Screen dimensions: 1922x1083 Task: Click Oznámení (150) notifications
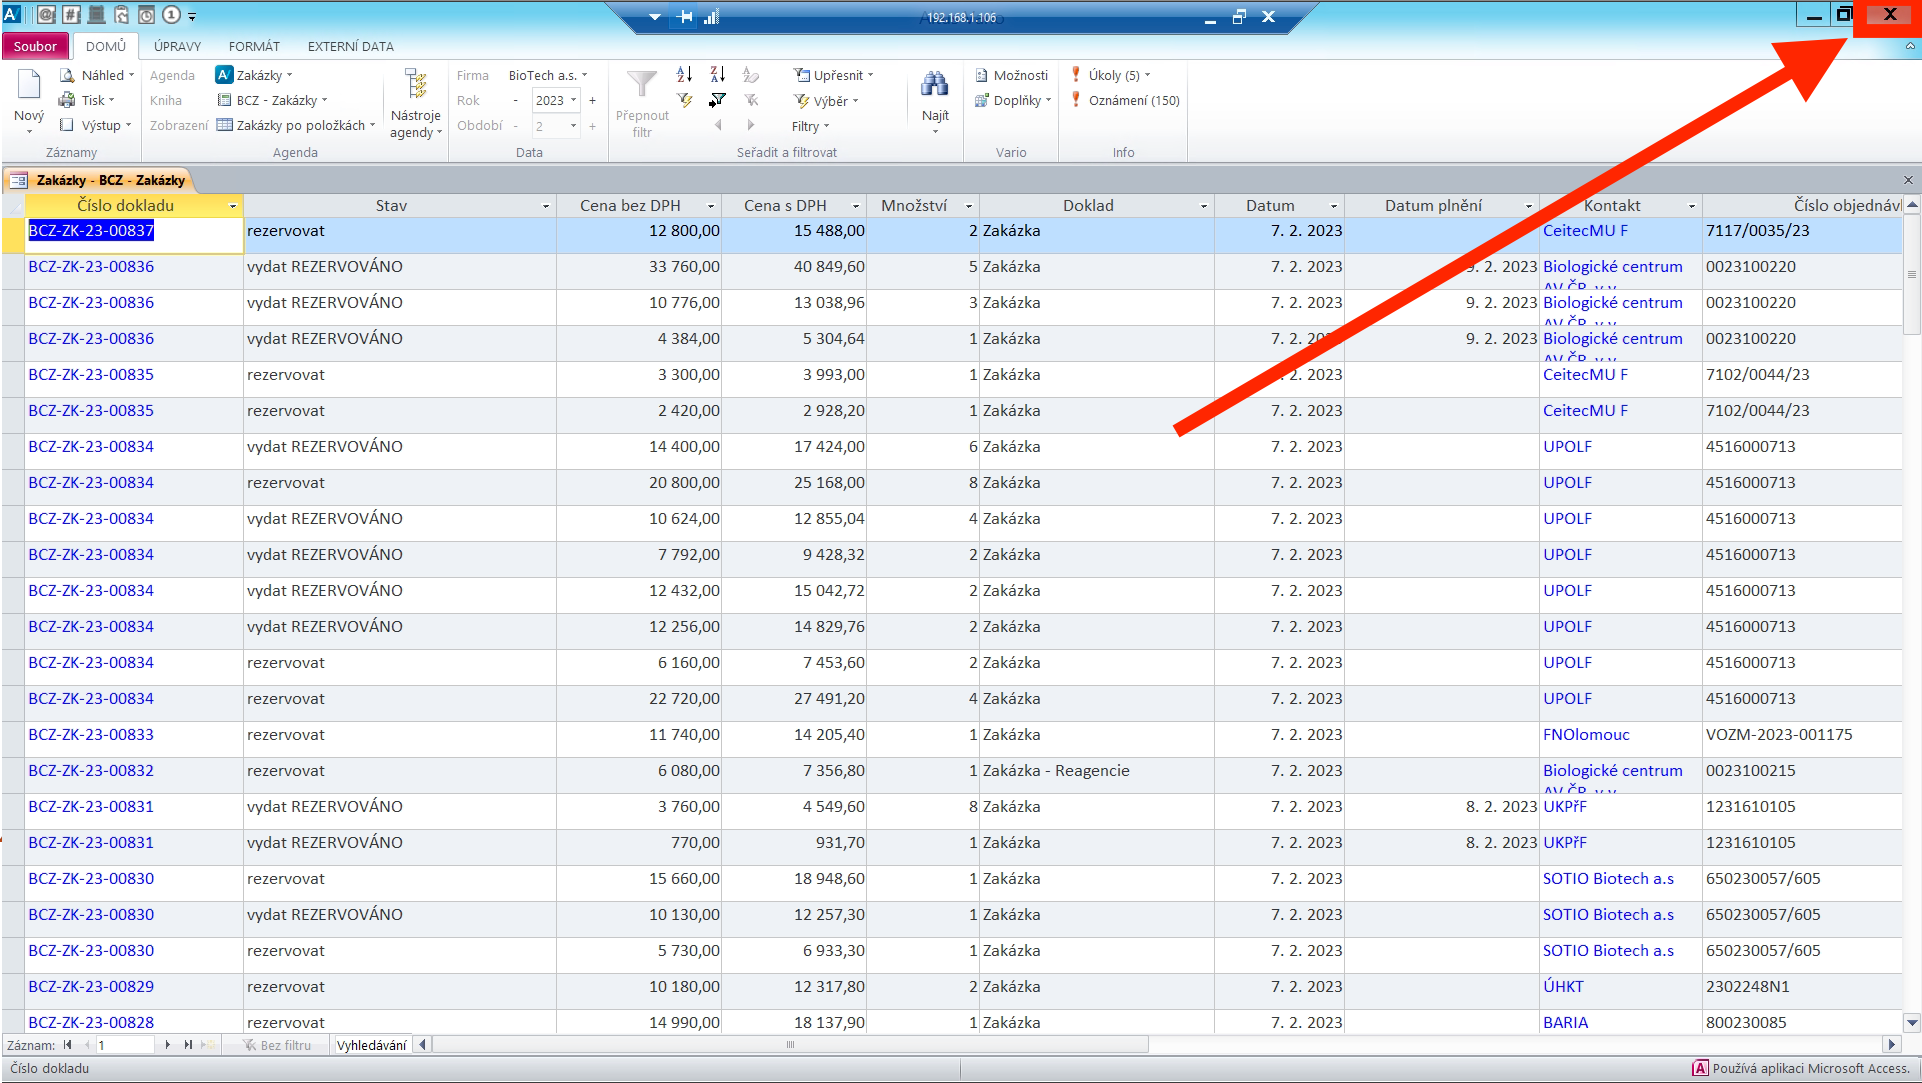point(1125,100)
